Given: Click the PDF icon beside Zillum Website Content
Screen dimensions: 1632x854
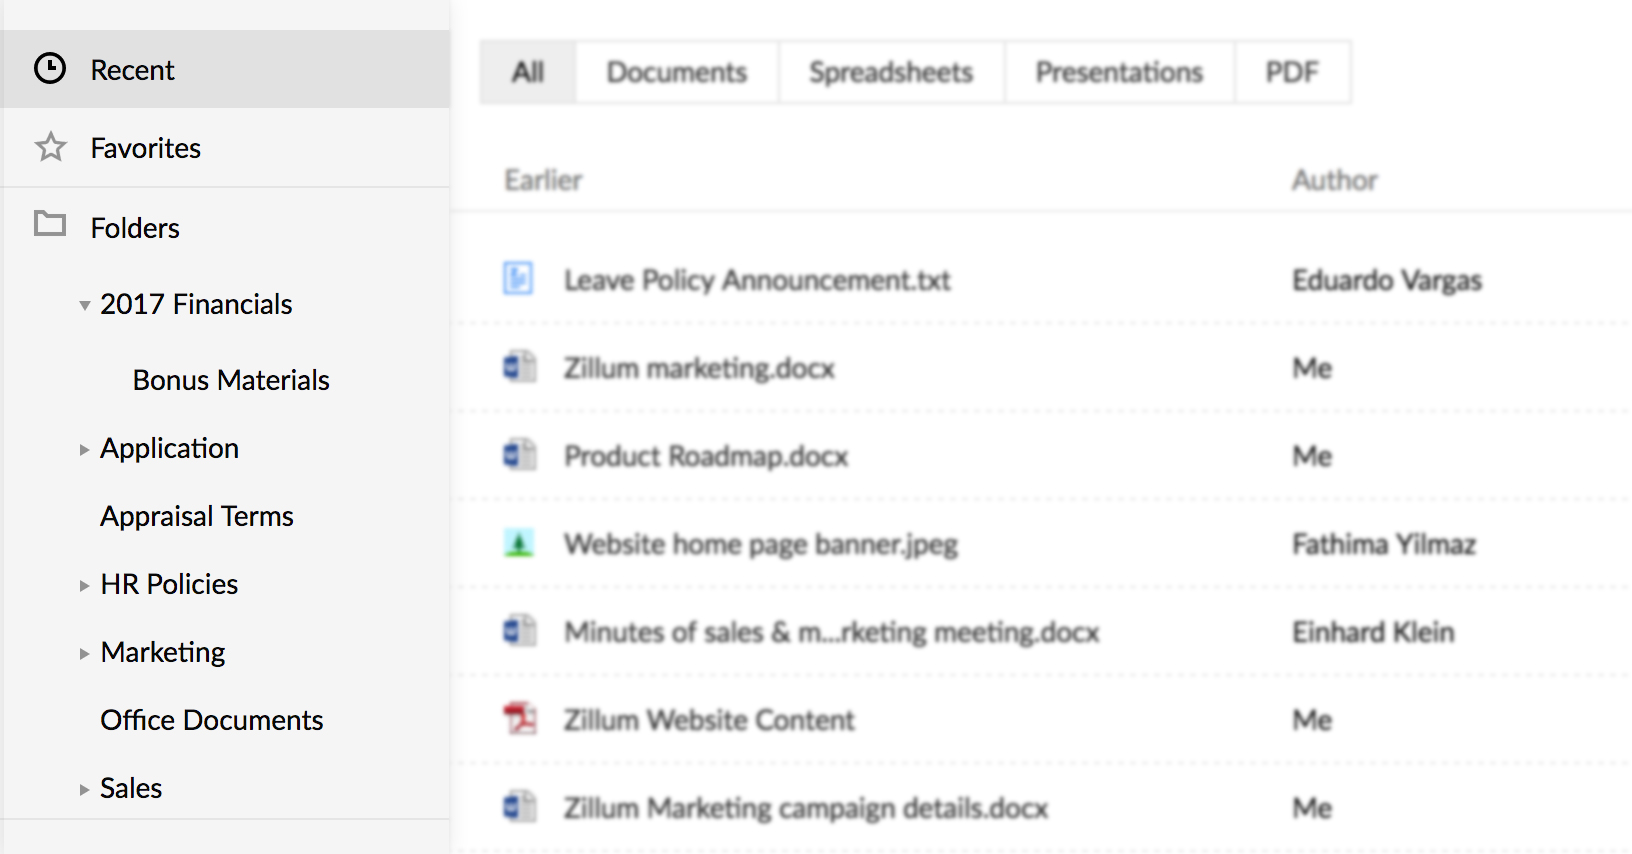Looking at the screenshot, I should pos(519,719).
